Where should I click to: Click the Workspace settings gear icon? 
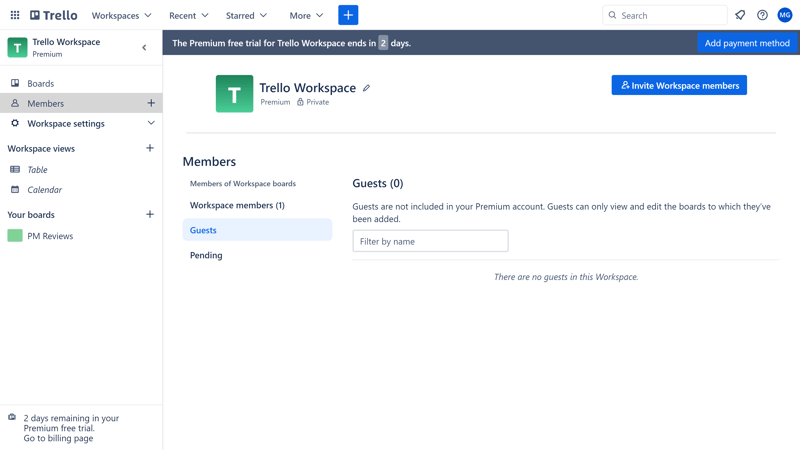tap(15, 123)
